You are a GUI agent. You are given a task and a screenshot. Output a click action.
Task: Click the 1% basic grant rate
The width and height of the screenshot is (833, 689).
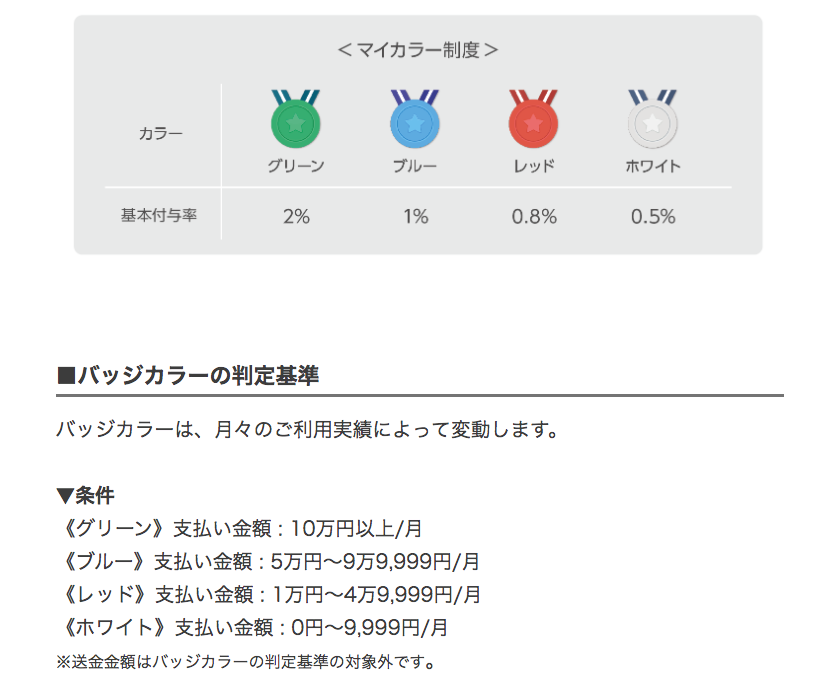click(x=415, y=216)
